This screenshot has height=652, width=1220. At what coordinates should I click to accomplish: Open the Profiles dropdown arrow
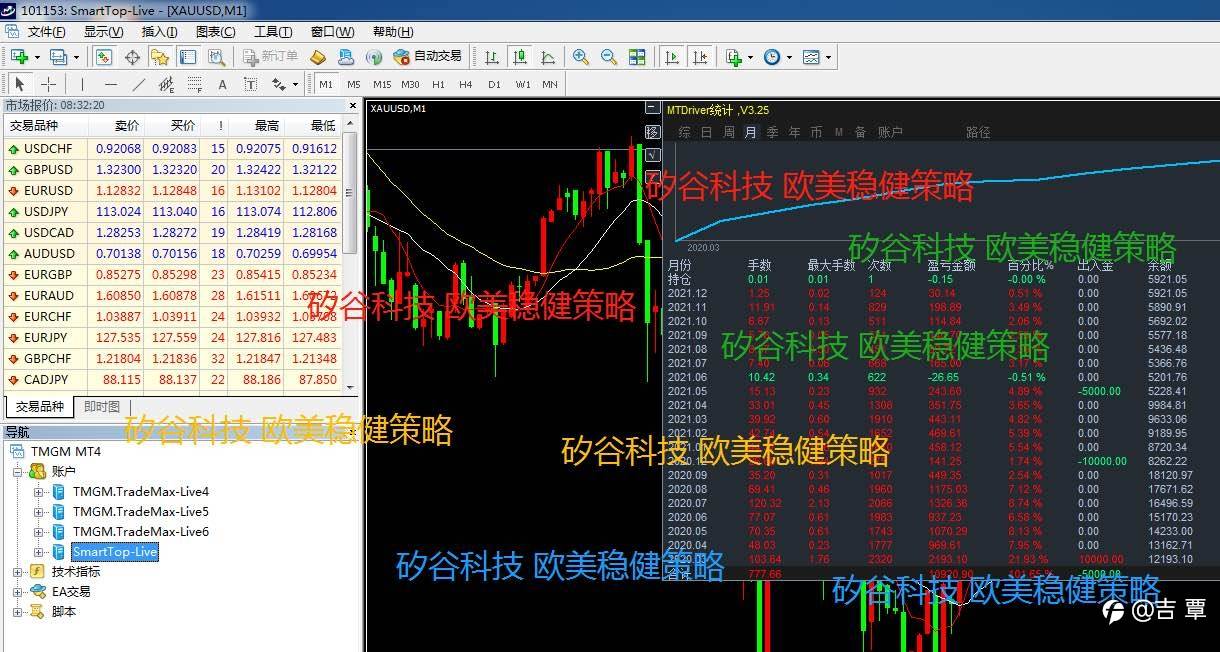75,58
